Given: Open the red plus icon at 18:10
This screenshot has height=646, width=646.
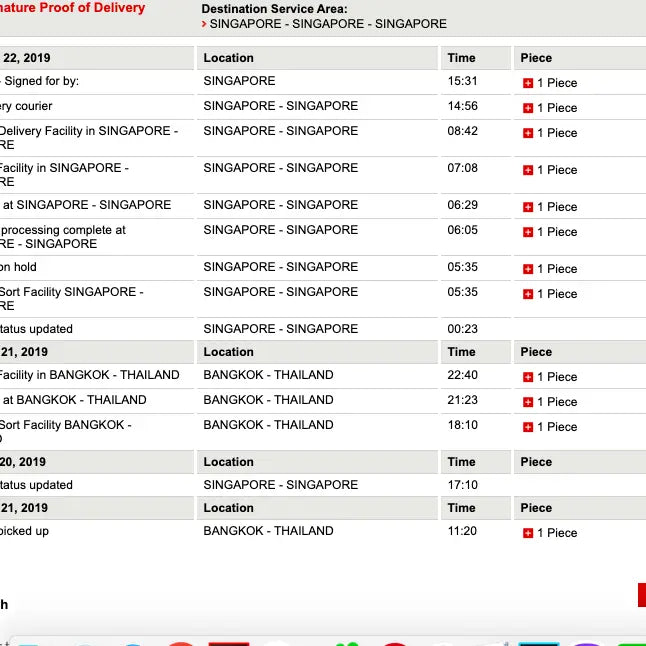Looking at the screenshot, I should click(x=528, y=427).
